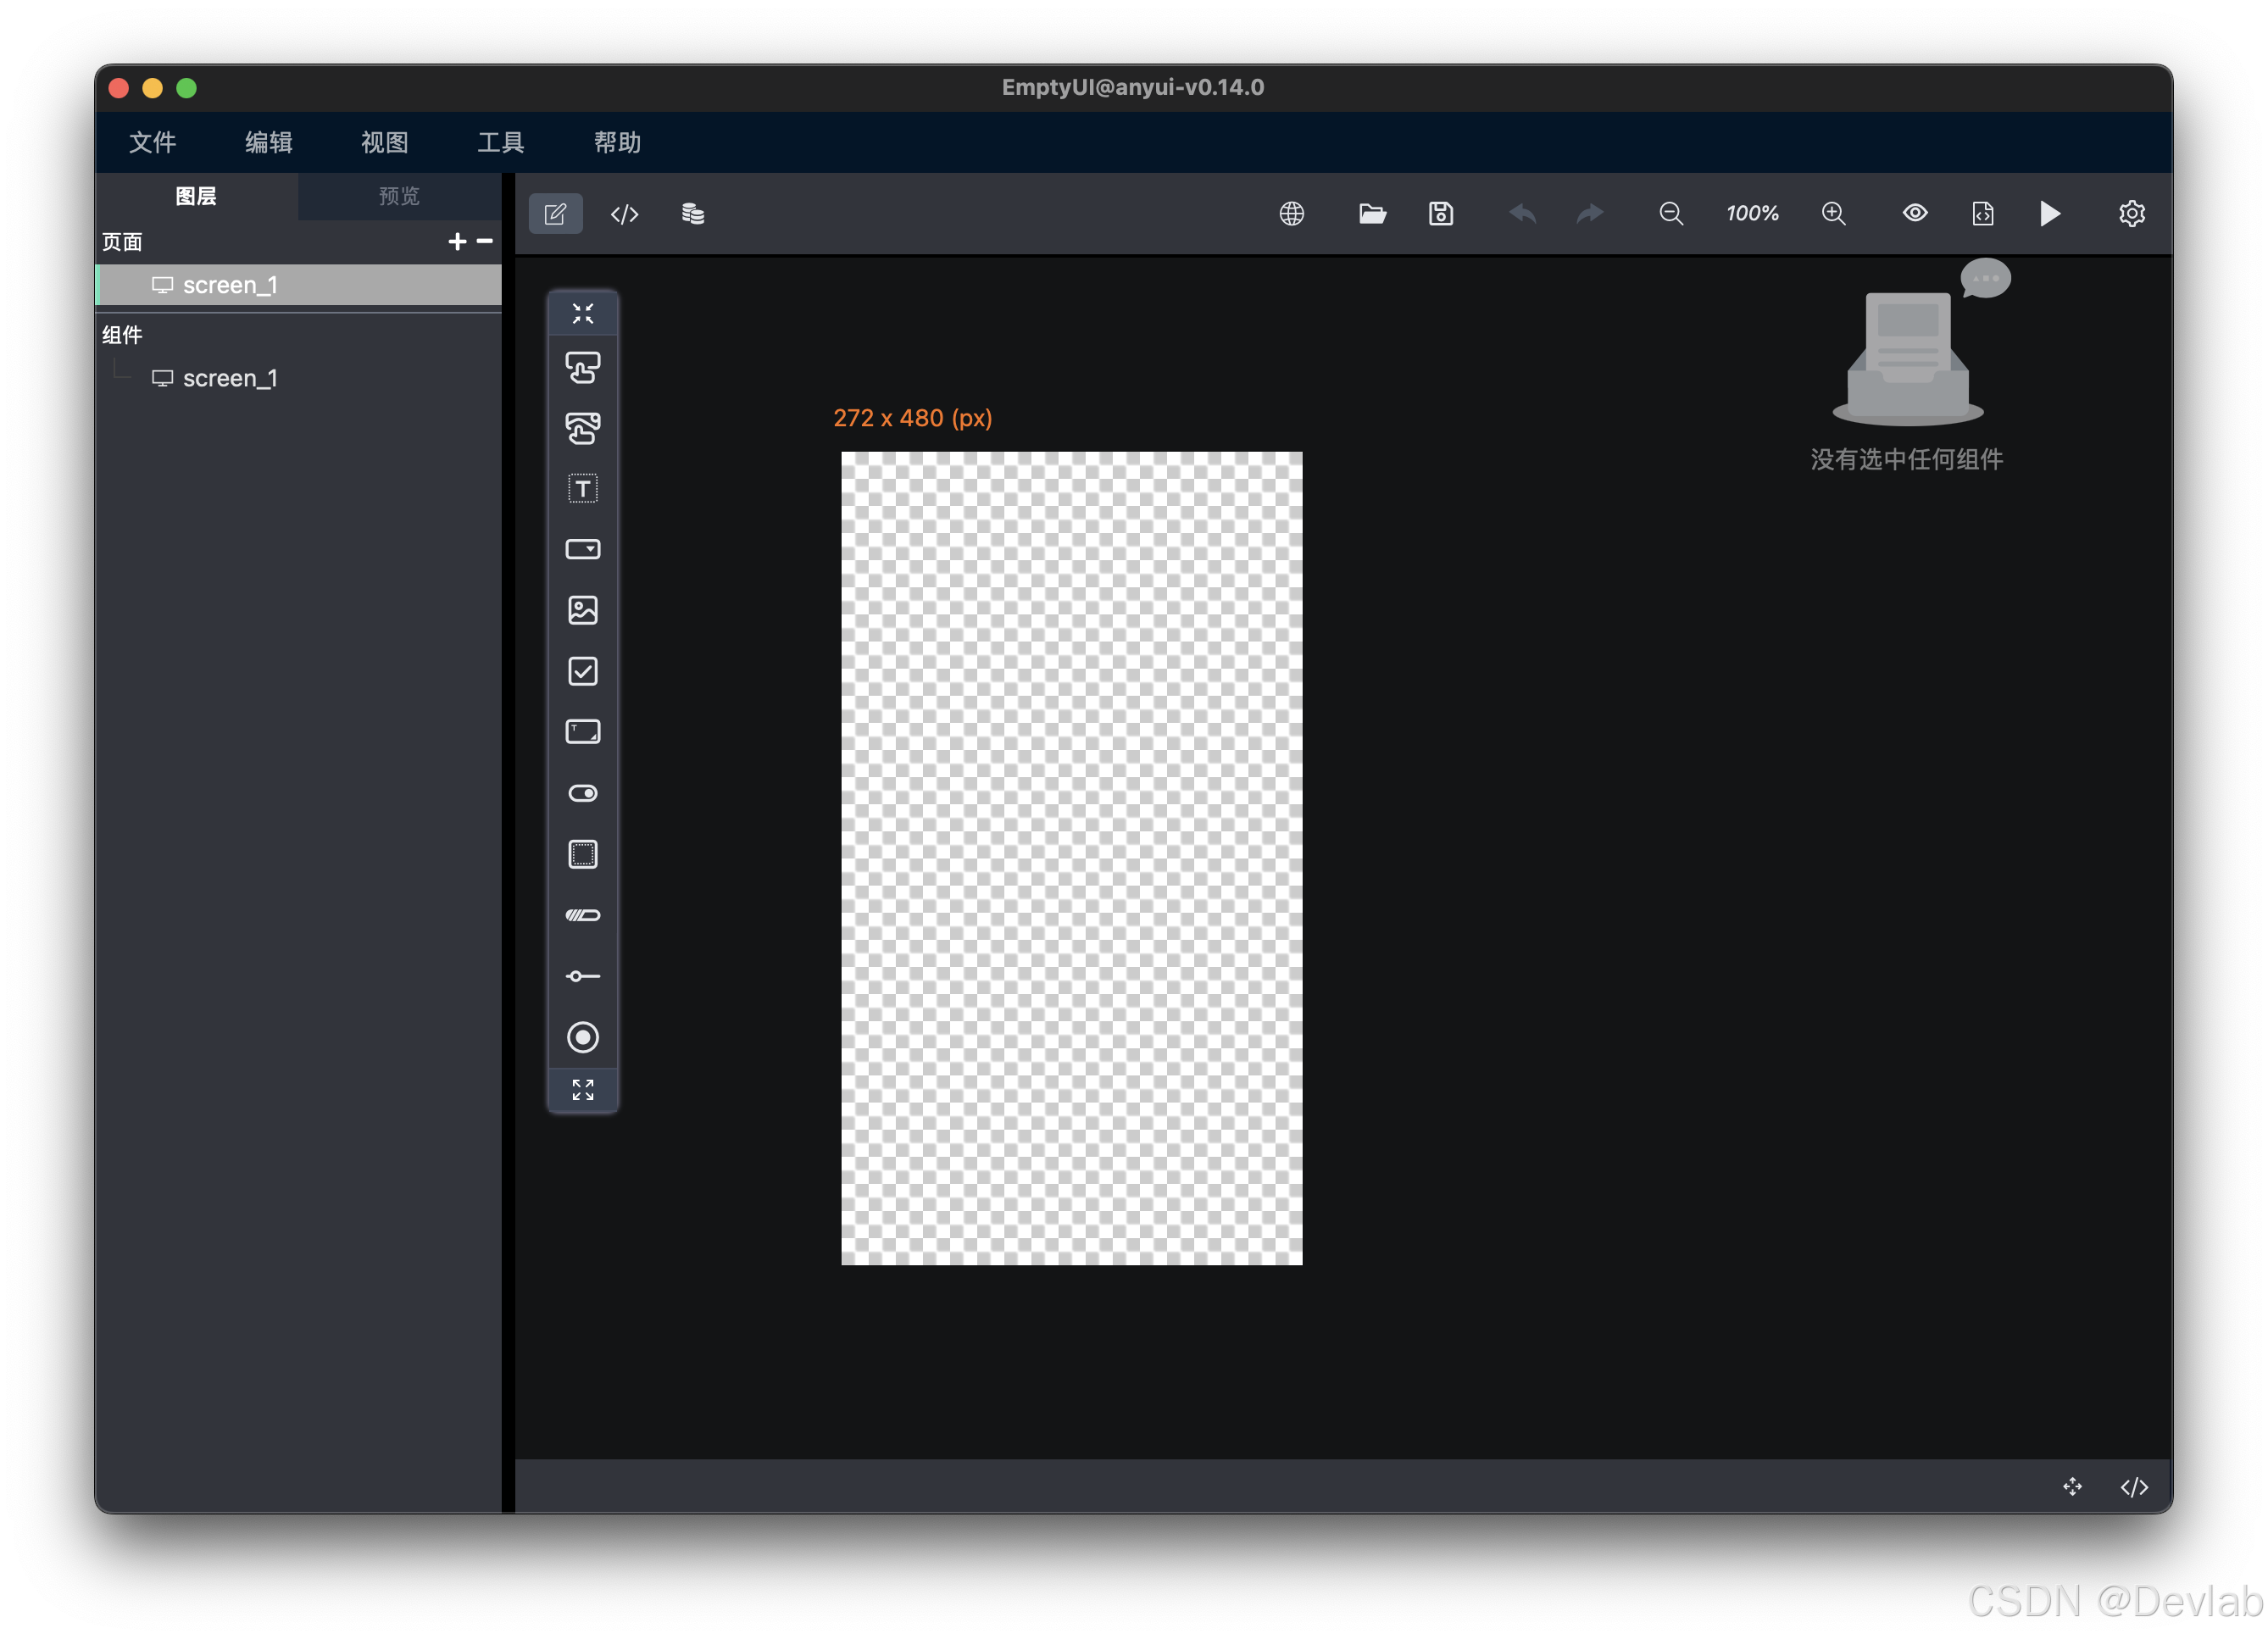Image resolution: width=2268 pixels, height=1639 pixels.
Task: Select the Dropdown list widget tool
Action: click(583, 549)
